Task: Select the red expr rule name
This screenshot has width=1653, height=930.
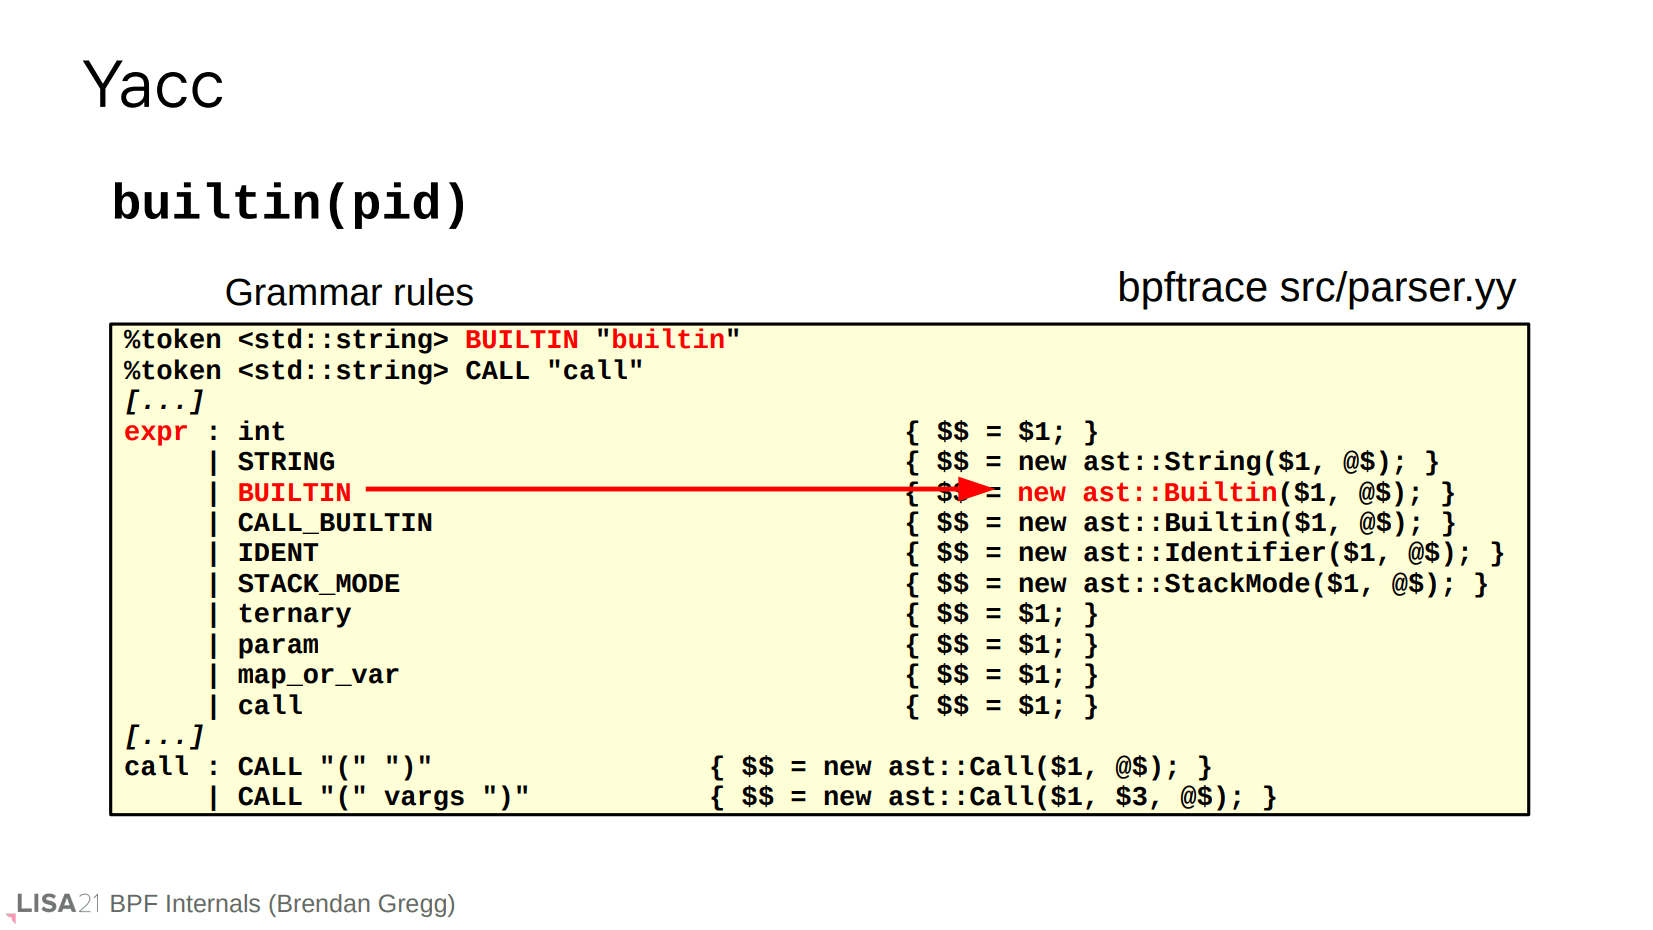Action: (x=156, y=432)
